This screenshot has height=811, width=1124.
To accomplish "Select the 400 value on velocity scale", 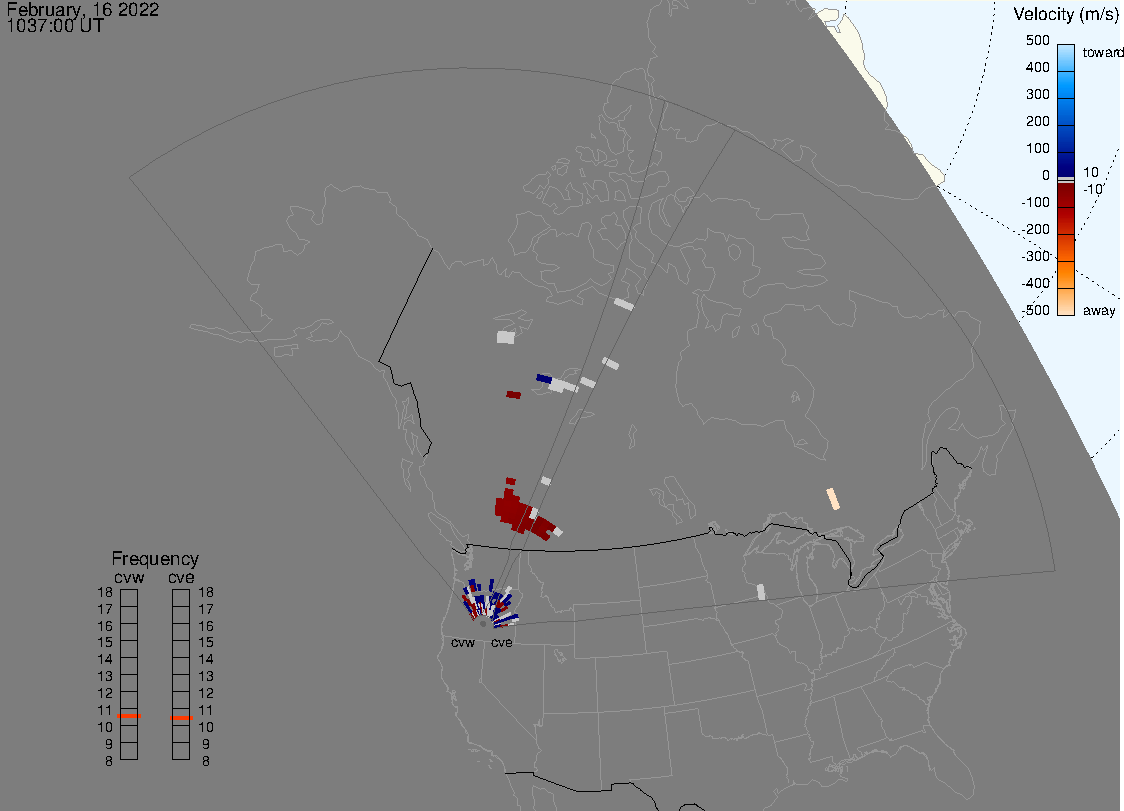I will 1037,67.
